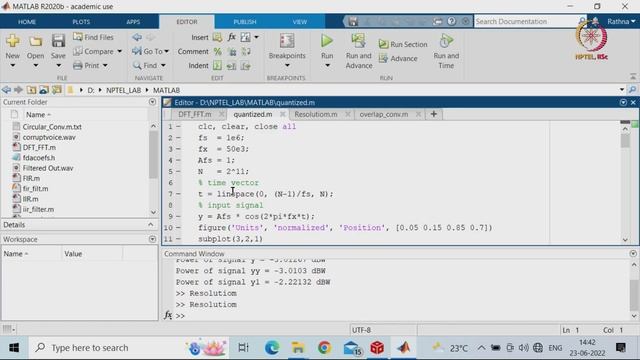Viewport: 640px width, 360px height.
Task: Click the save icon in quick access toolbar
Action: click(353, 22)
